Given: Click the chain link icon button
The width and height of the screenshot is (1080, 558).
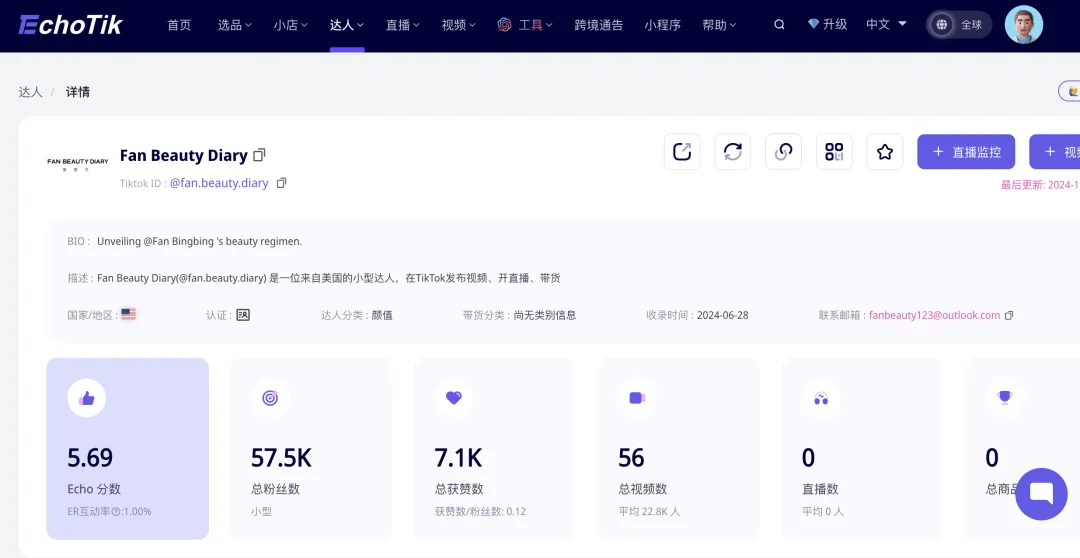Looking at the screenshot, I should [783, 152].
